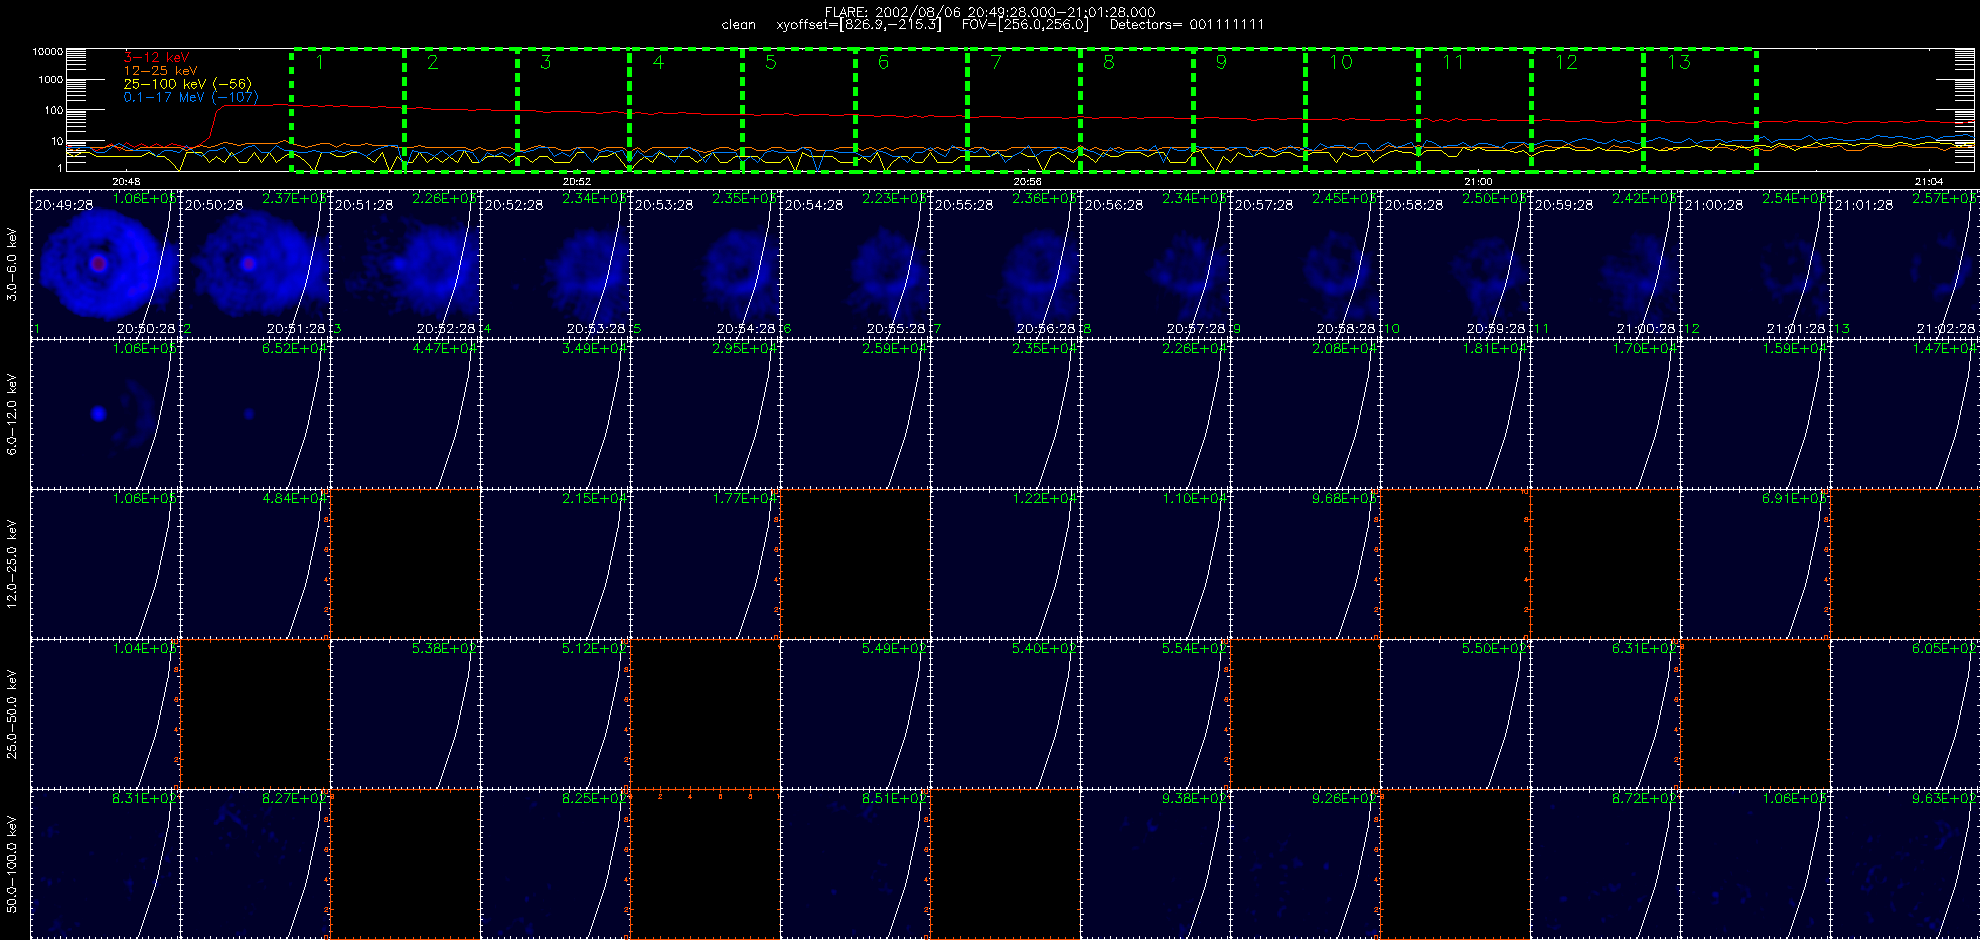Click the '50.0-100.0 keV' row label
Screen dimensions: 1980x940
point(12,864)
